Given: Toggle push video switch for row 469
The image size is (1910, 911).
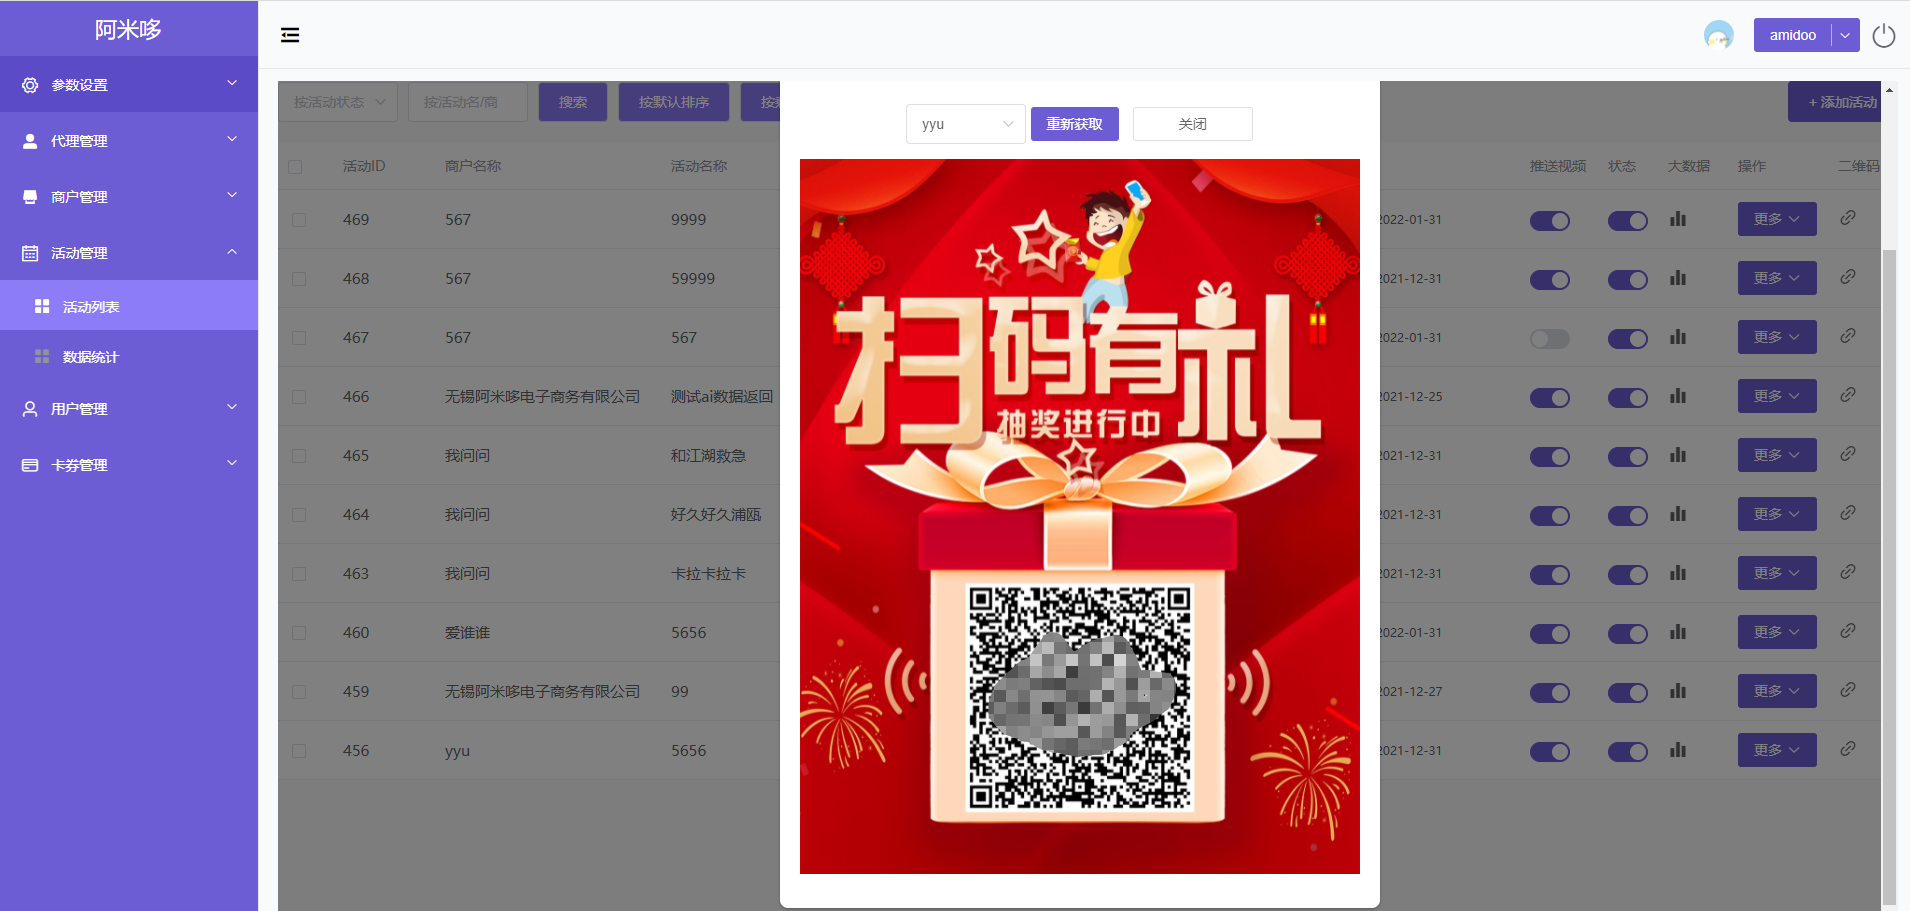Looking at the screenshot, I should point(1549,221).
